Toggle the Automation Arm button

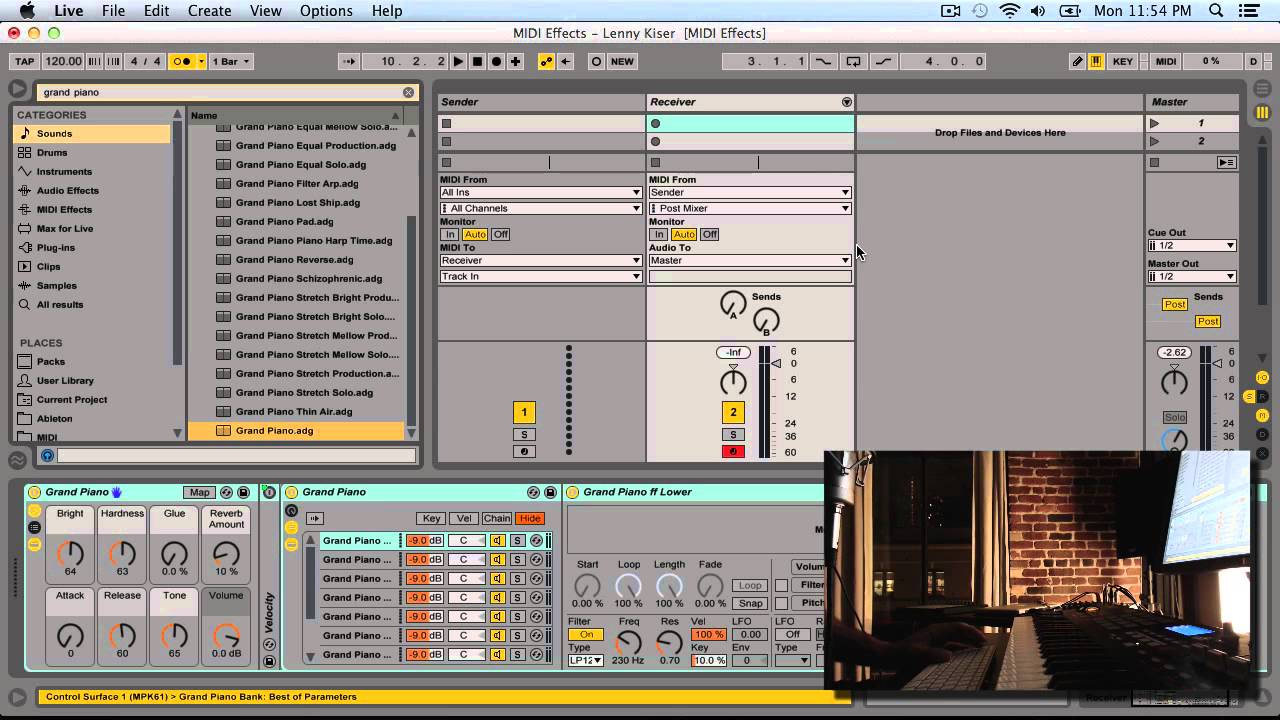(546, 61)
